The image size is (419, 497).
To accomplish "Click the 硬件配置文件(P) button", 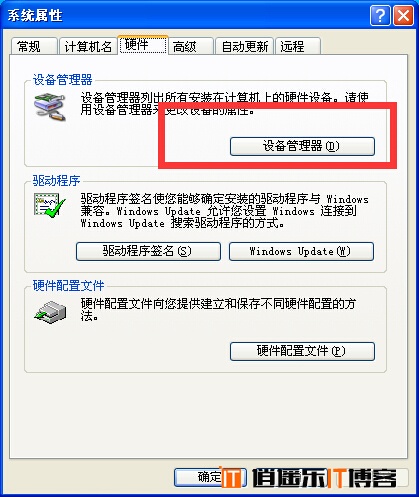I will point(302,351).
